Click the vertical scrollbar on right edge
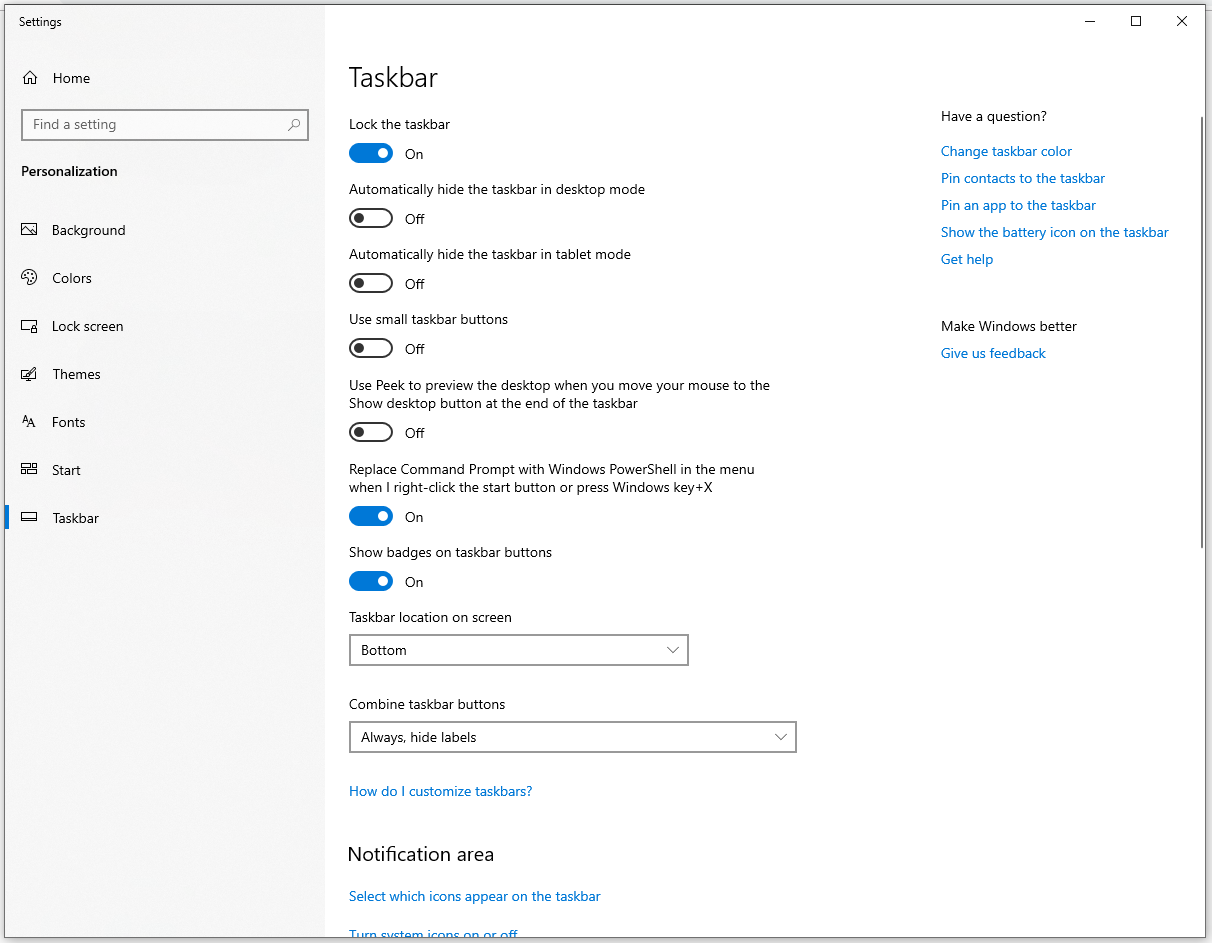 pyautogui.click(x=1202, y=330)
